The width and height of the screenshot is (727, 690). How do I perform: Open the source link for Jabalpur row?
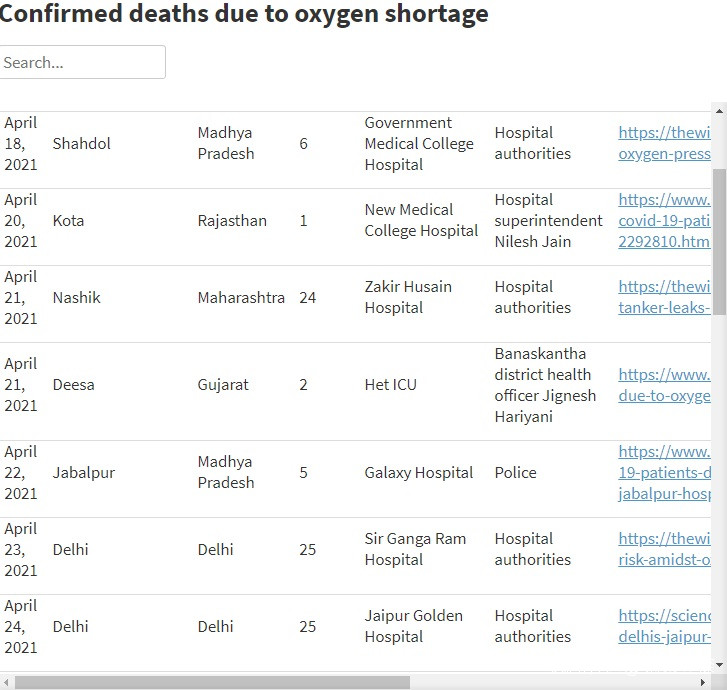pos(664,472)
